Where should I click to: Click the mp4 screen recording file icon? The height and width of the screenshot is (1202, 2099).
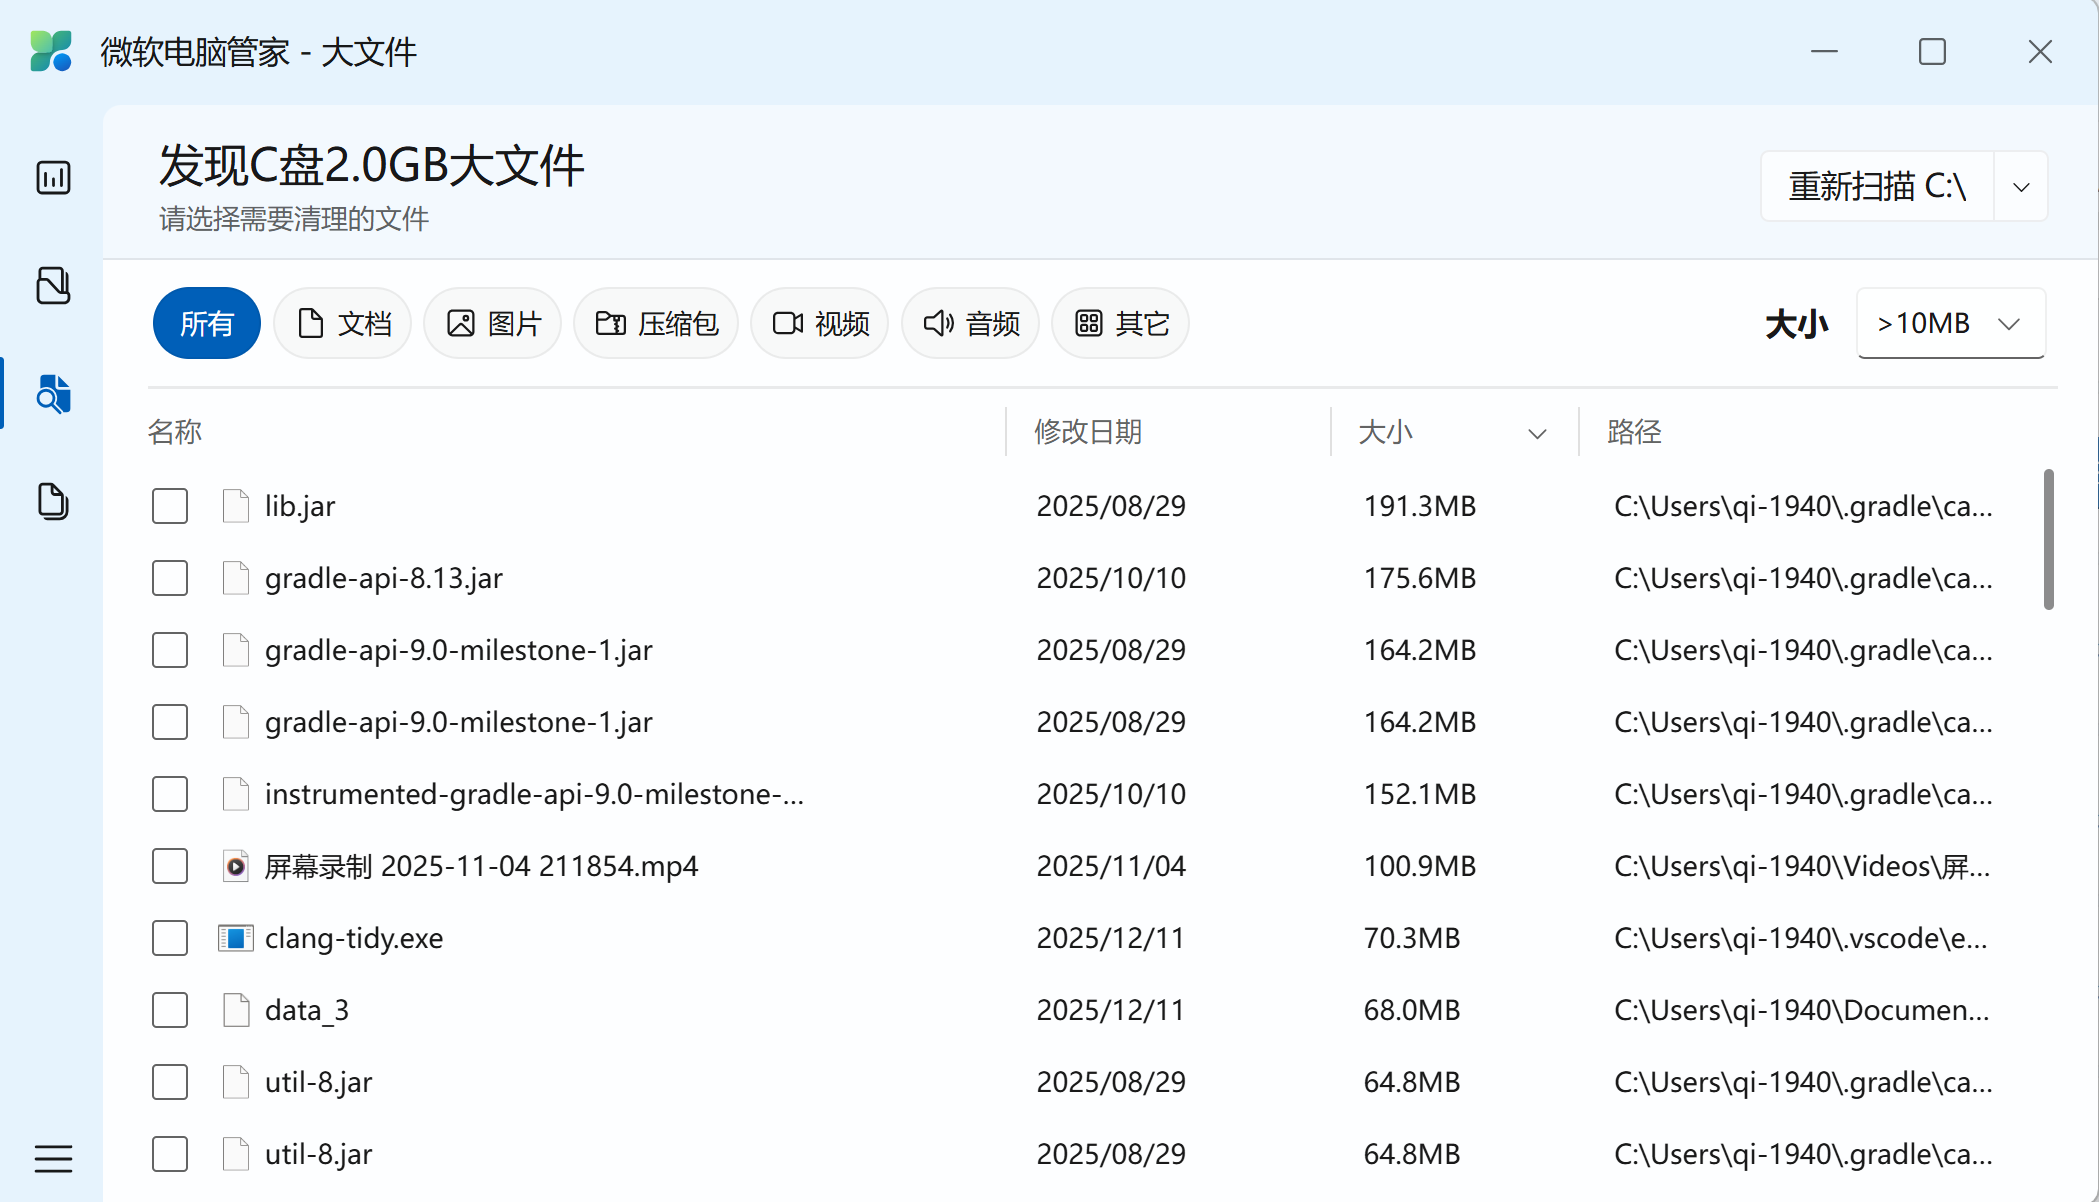pyautogui.click(x=236, y=866)
